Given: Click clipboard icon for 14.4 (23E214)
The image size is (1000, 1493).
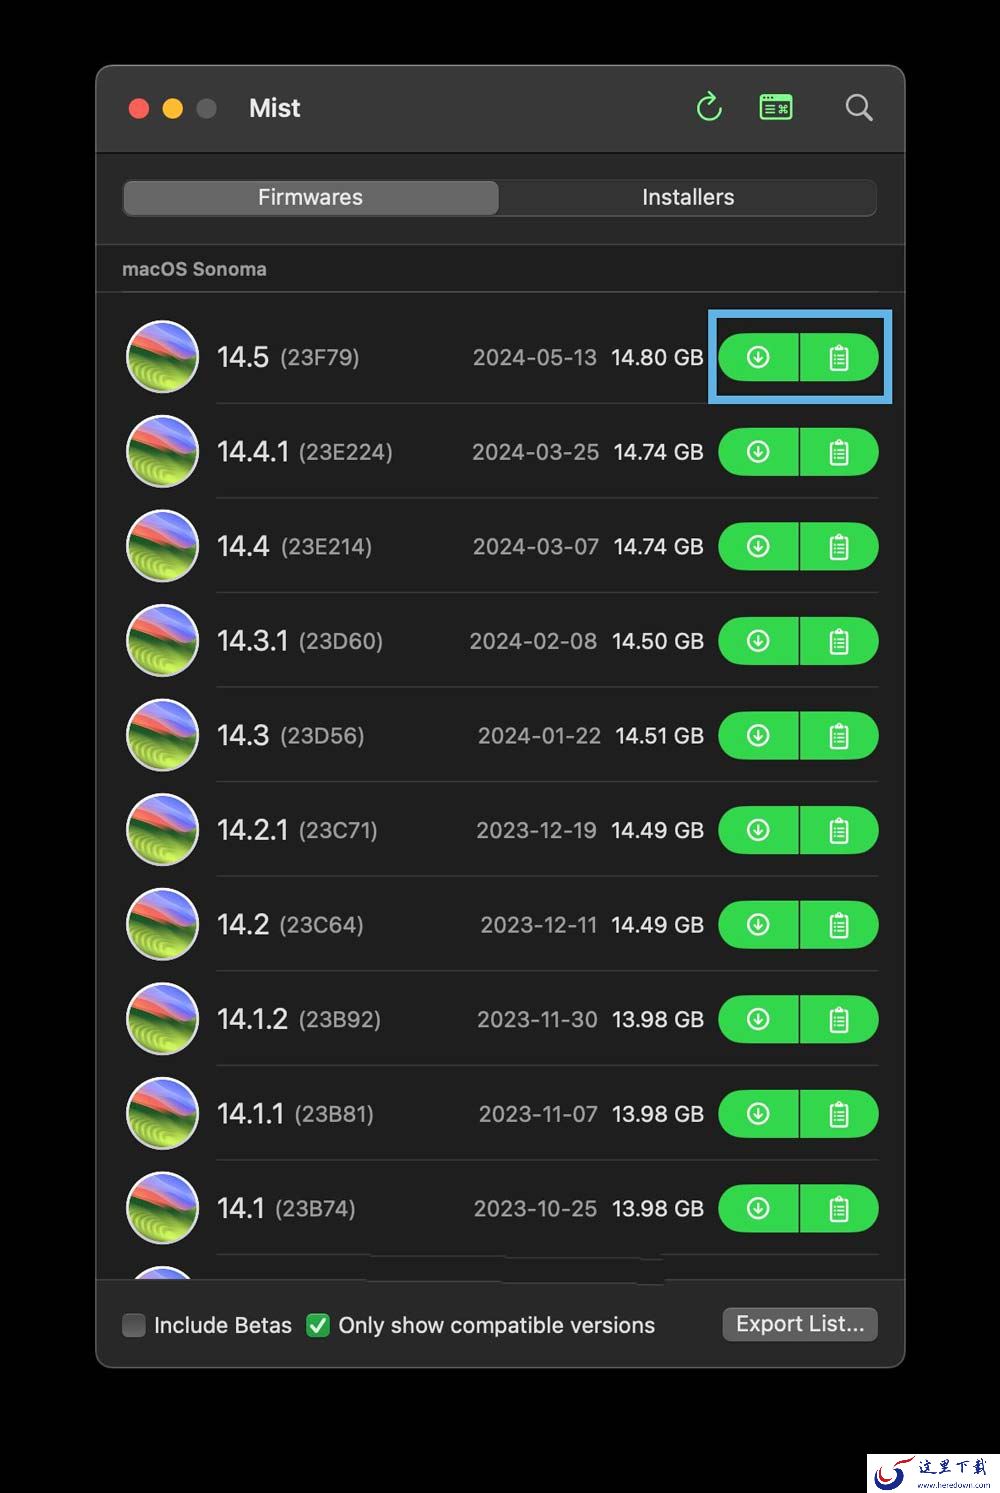Looking at the screenshot, I should click(x=839, y=546).
